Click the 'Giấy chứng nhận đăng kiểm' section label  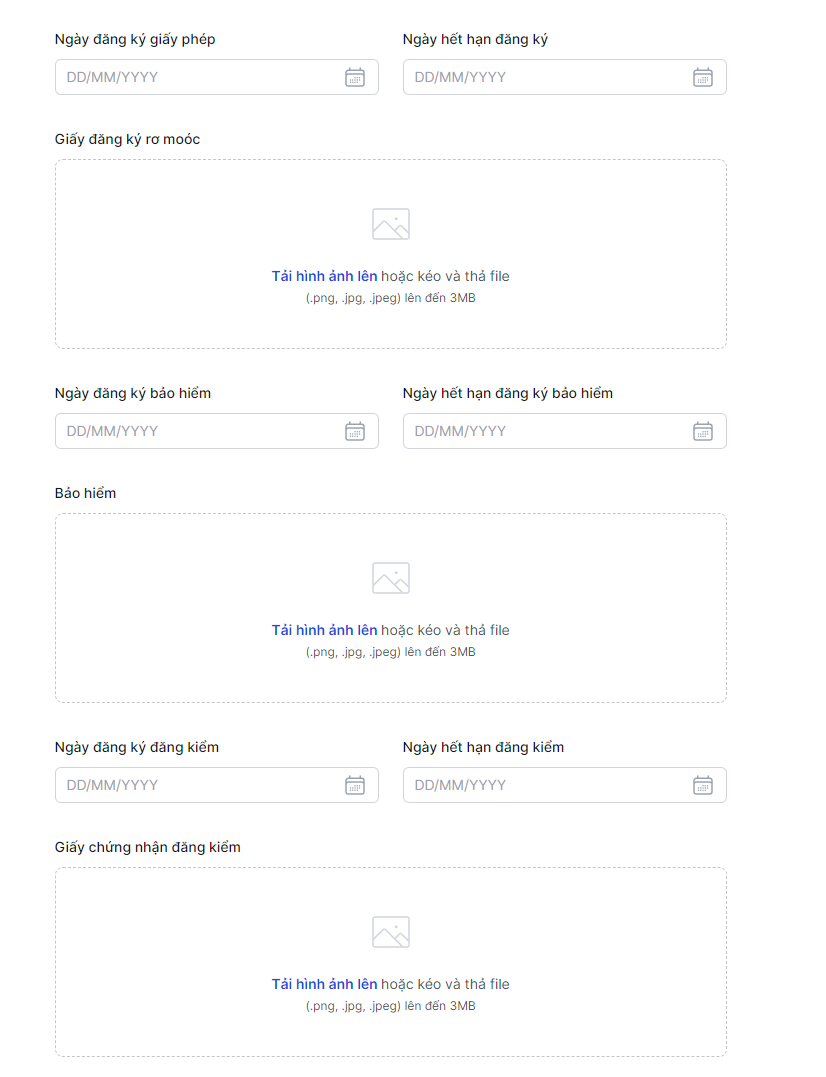point(147,847)
